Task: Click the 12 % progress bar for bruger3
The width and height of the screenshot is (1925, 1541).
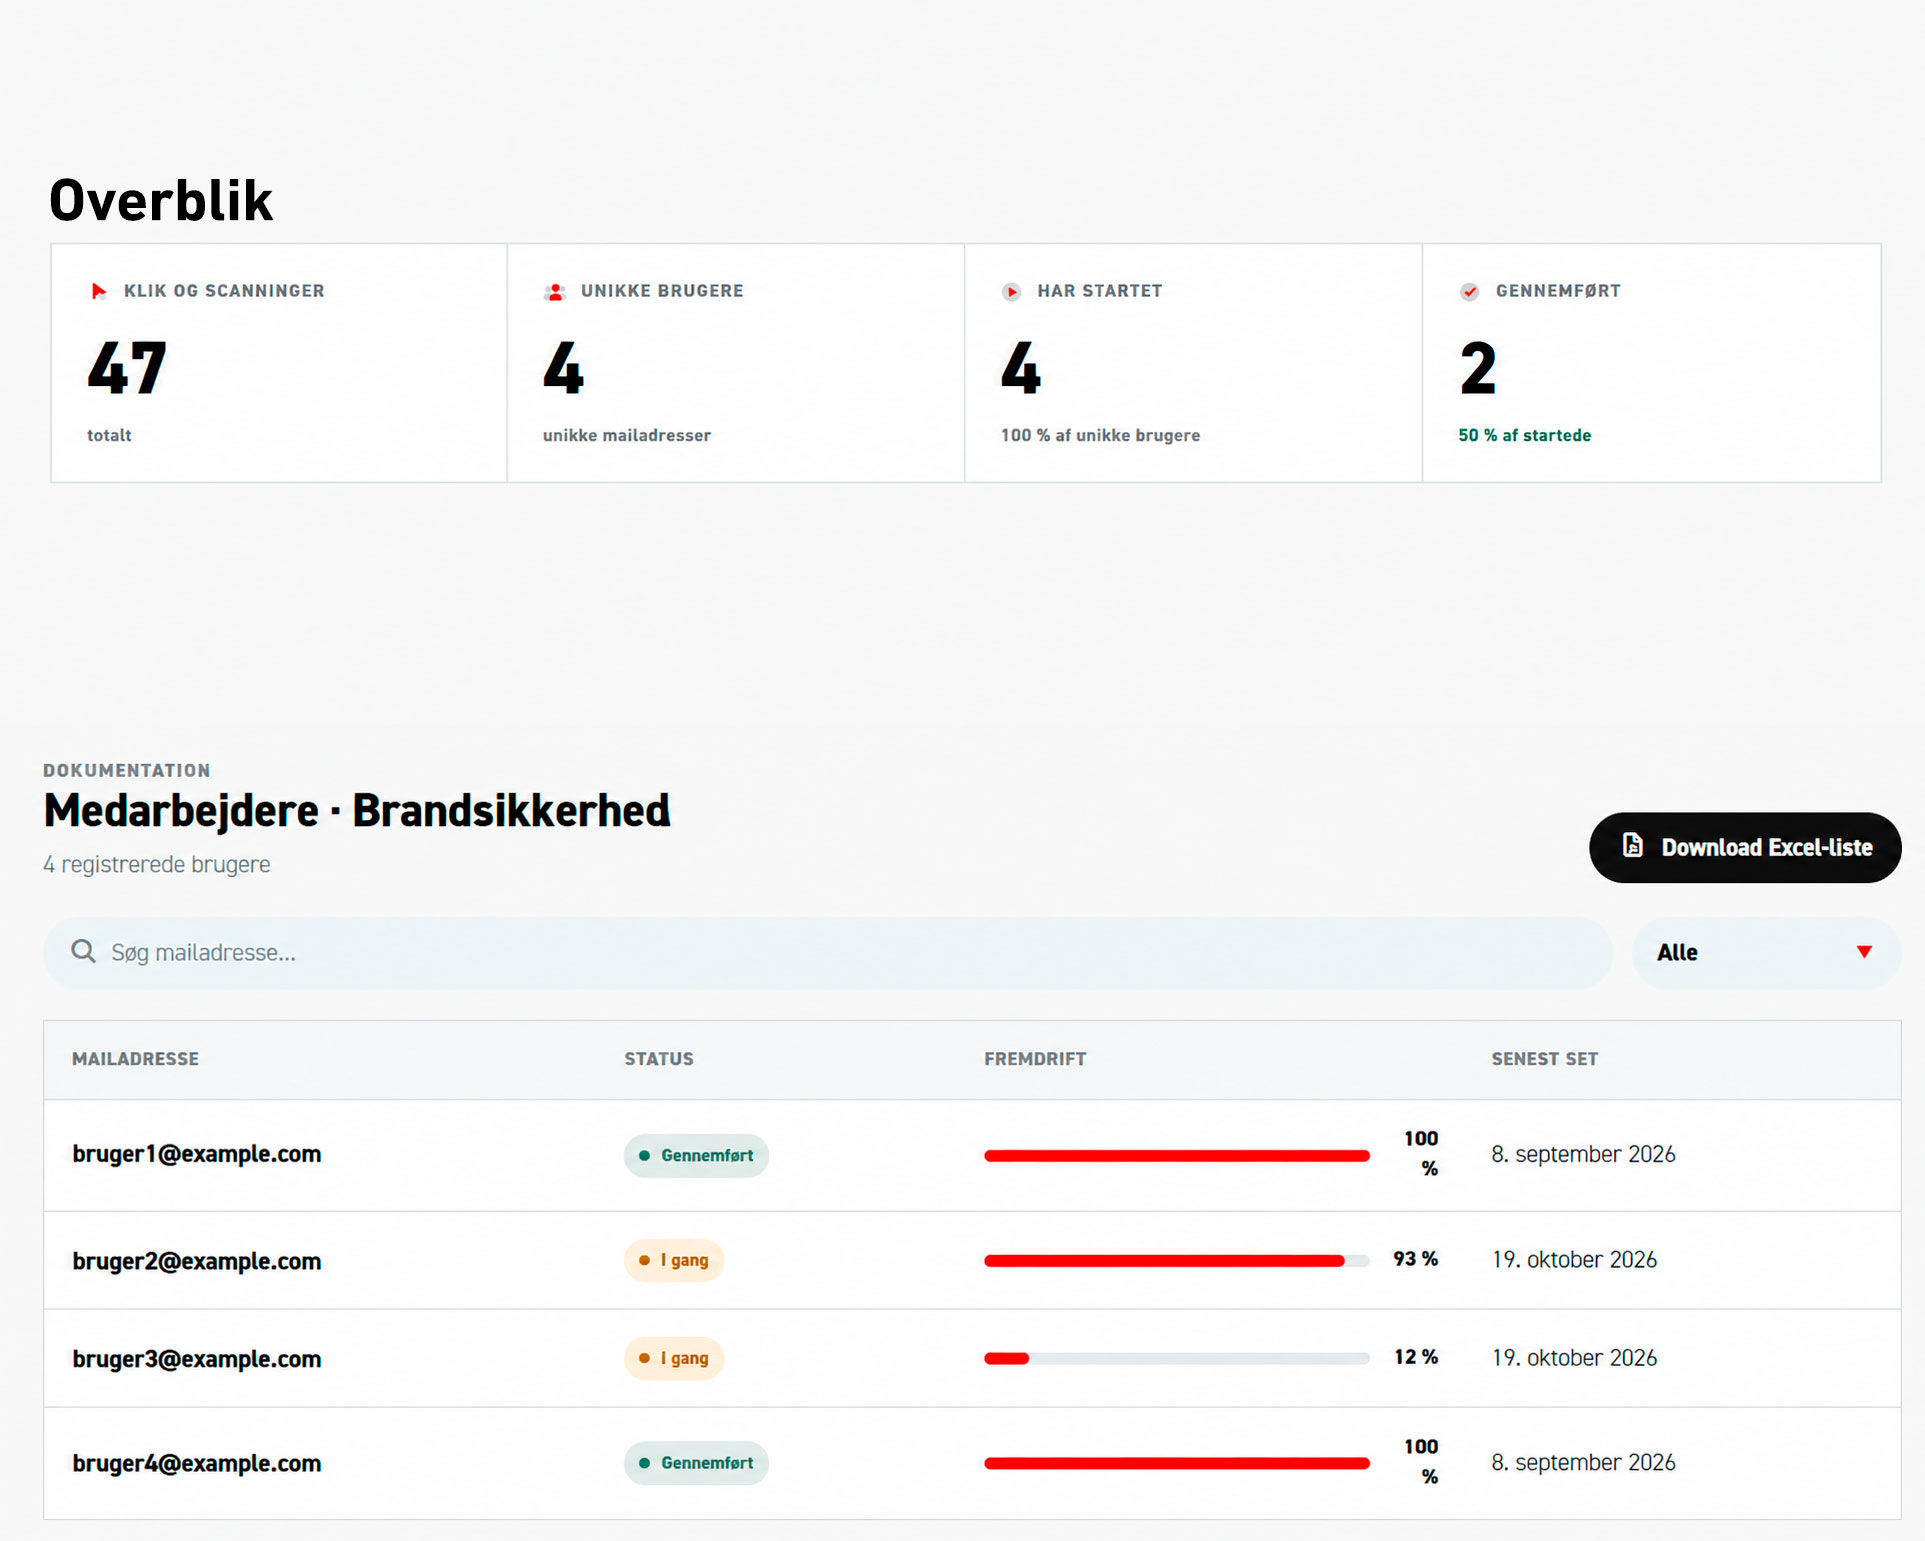Action: (x=1177, y=1358)
